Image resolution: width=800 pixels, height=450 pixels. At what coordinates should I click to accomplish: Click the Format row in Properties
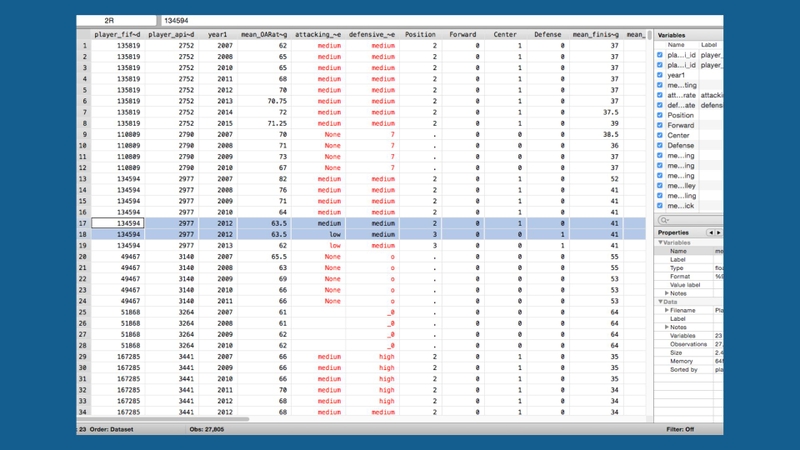pos(689,277)
